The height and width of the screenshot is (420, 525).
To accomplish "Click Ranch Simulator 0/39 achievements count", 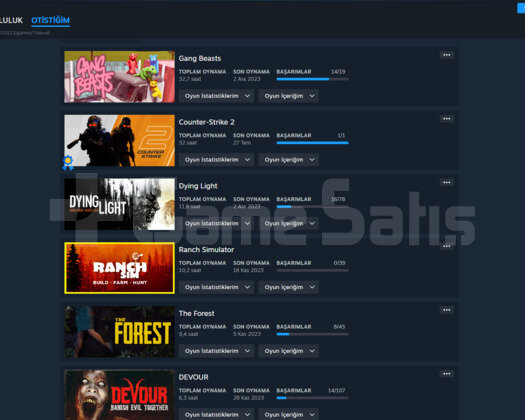I will click(x=339, y=263).
